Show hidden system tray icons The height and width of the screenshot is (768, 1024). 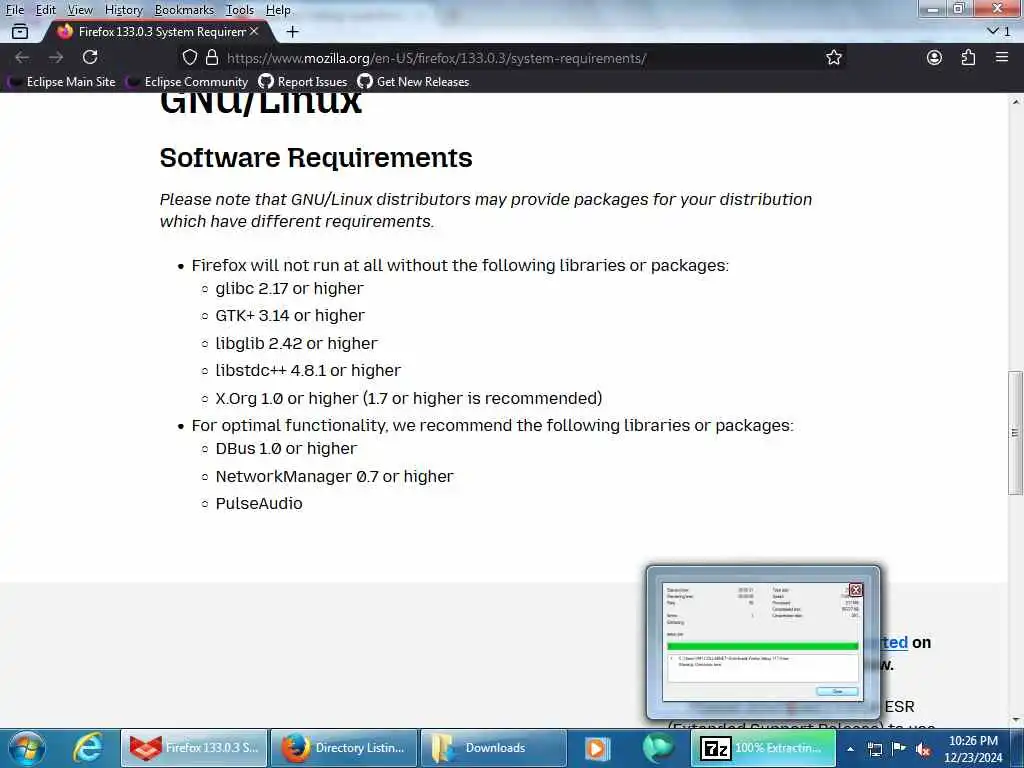850,749
